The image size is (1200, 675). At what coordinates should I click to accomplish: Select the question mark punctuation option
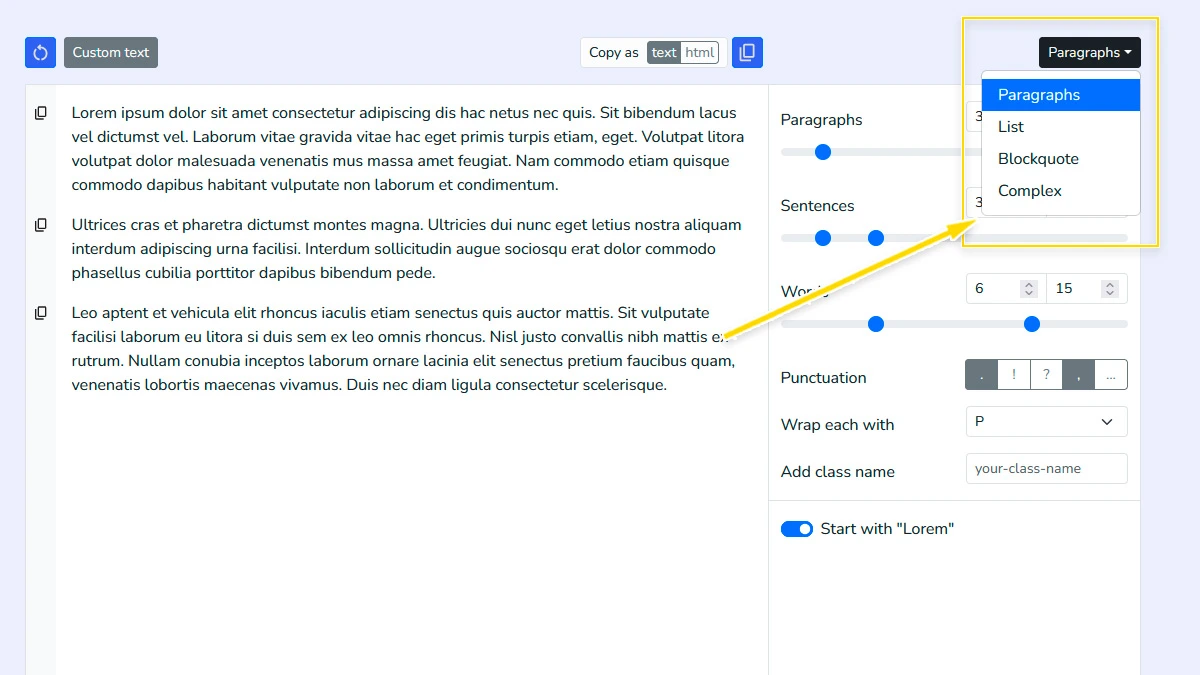tap(1045, 374)
